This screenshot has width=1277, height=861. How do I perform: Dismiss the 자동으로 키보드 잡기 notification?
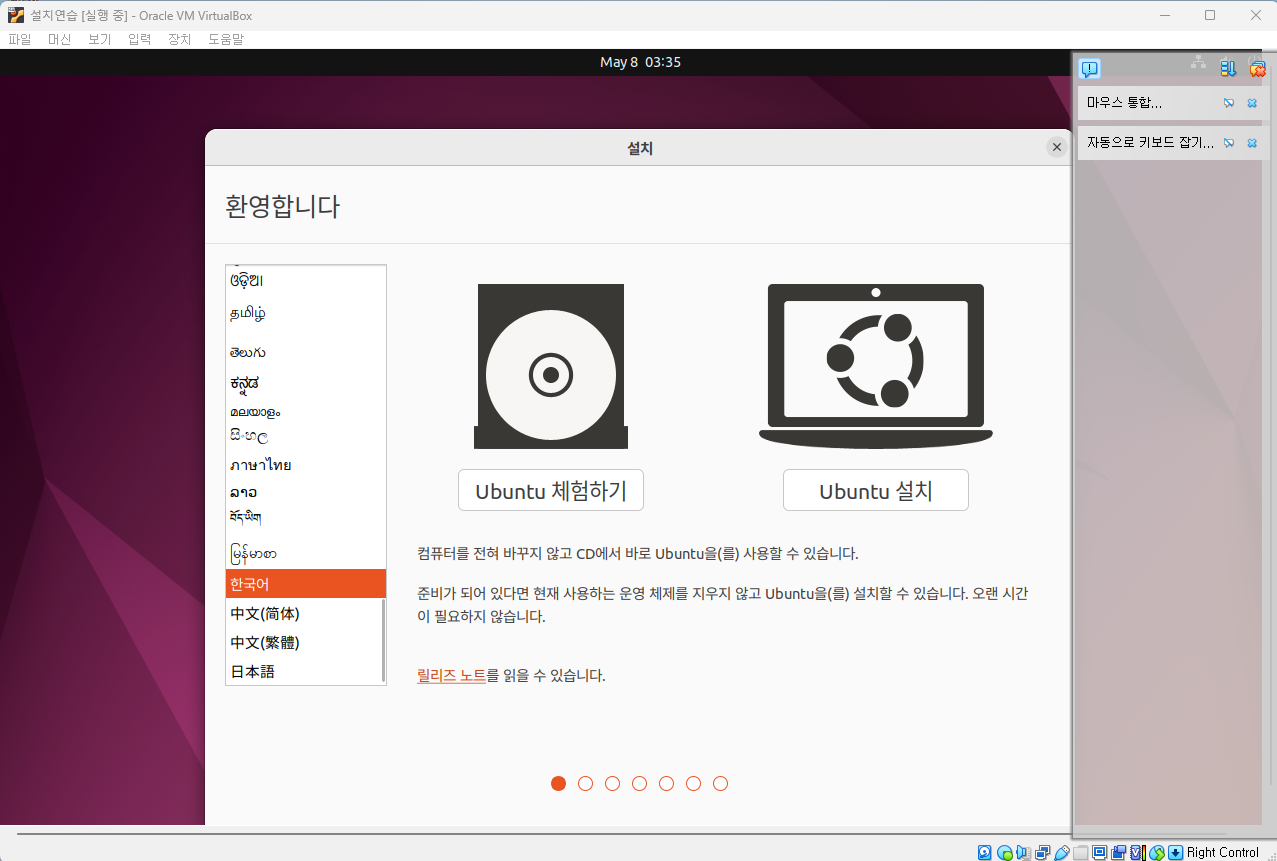coord(1252,143)
